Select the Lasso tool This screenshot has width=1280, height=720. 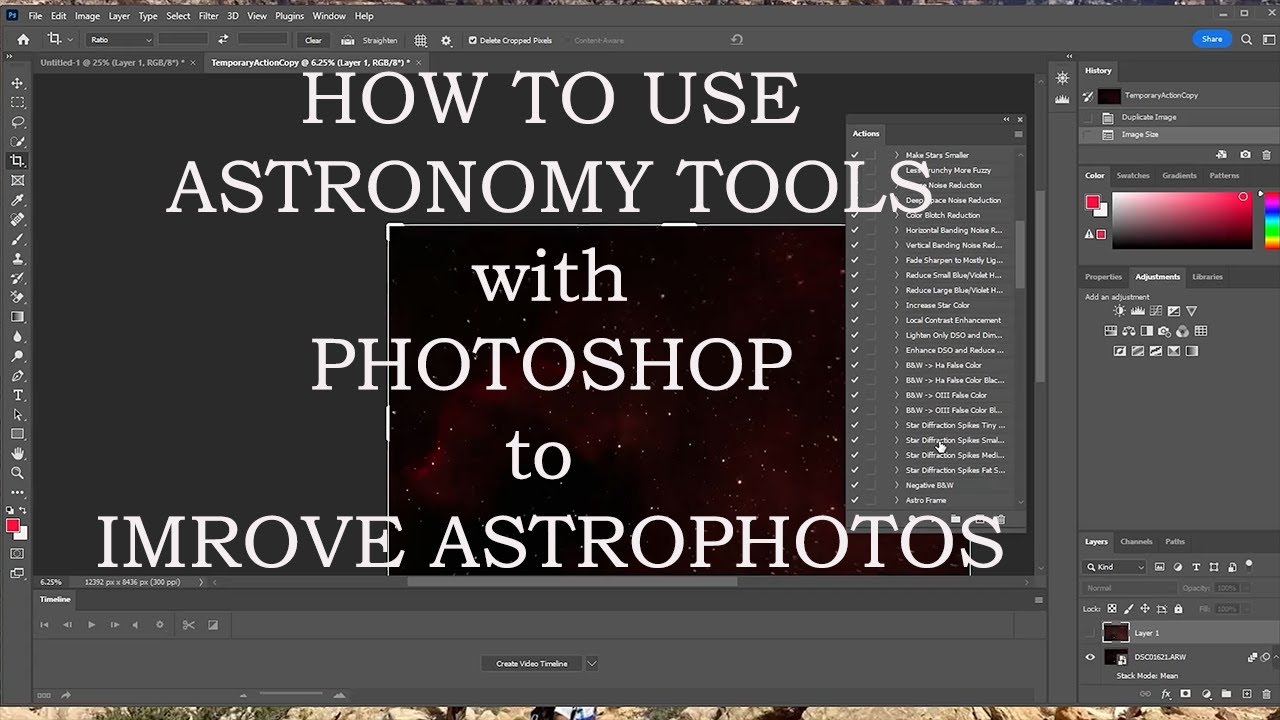(x=17, y=122)
